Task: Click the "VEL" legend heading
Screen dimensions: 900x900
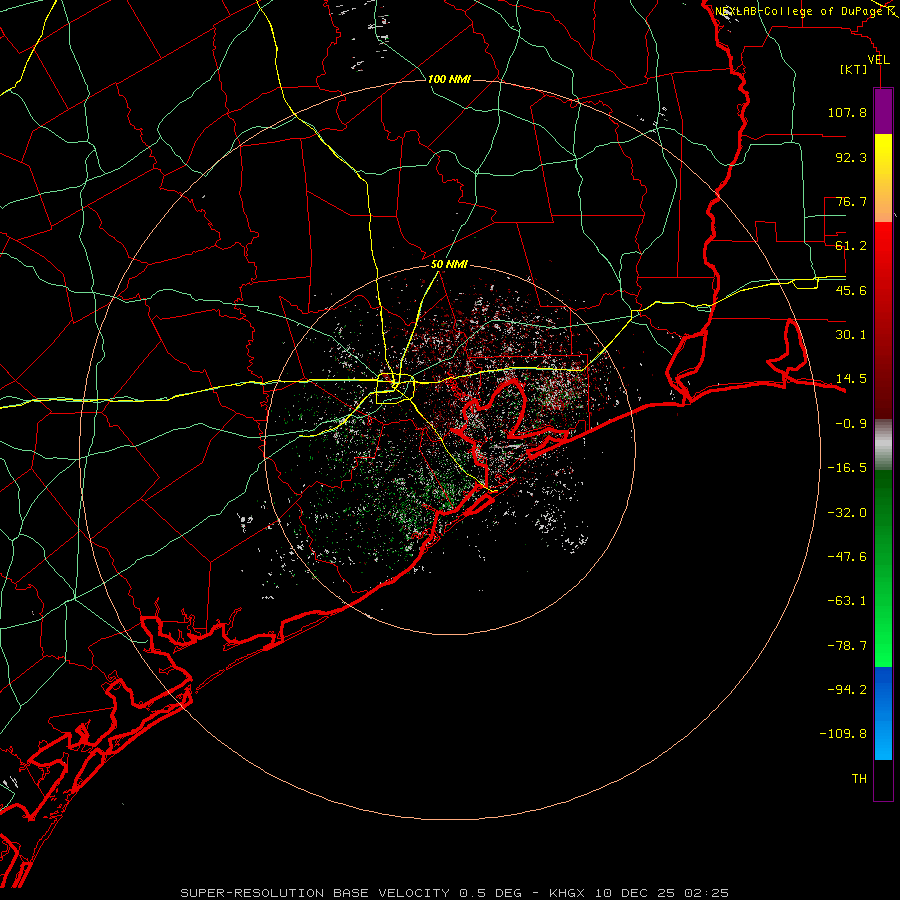Action: pos(879,60)
